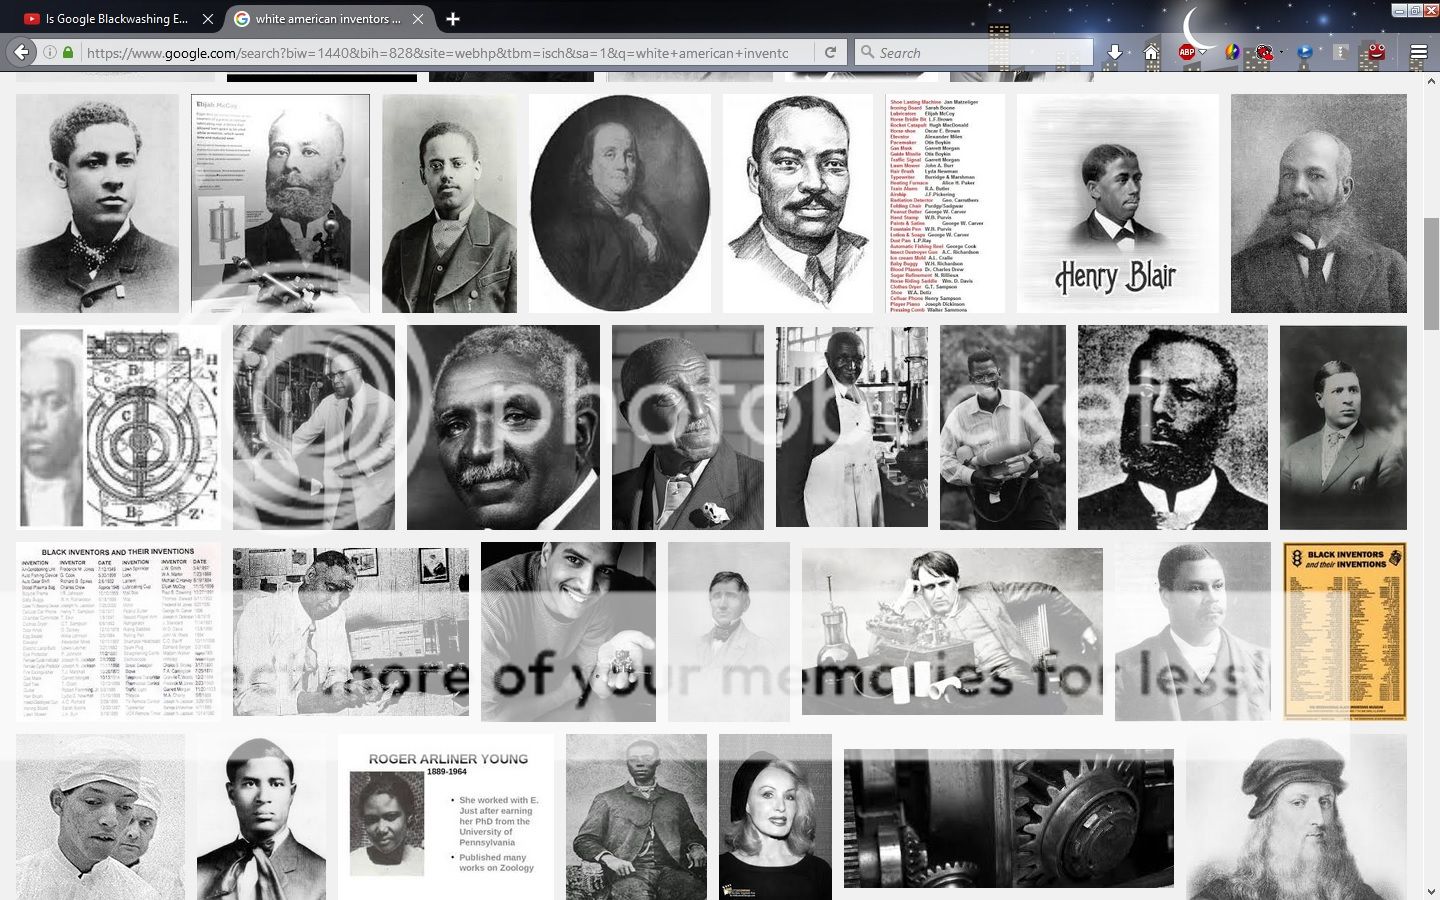Open the man holding water gun photo
Viewport: 1440px width, 900px height.
1003,427
